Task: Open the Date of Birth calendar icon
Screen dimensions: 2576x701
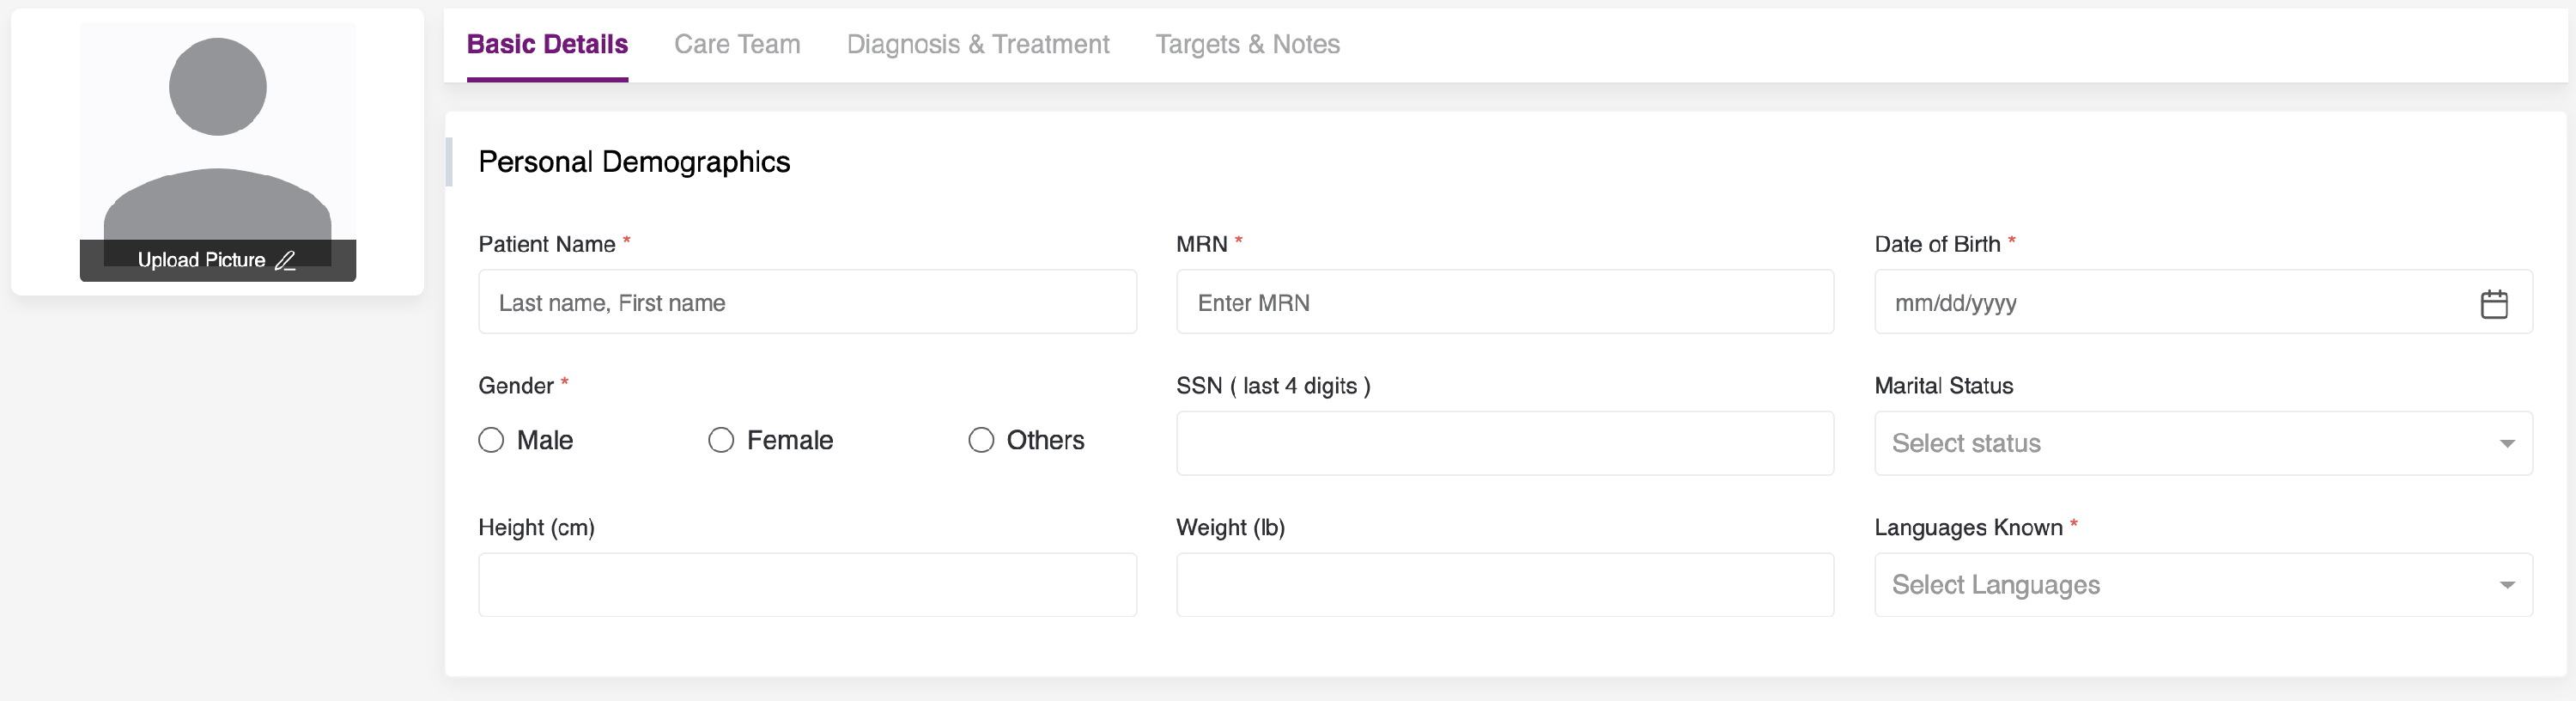Action: [2493, 303]
